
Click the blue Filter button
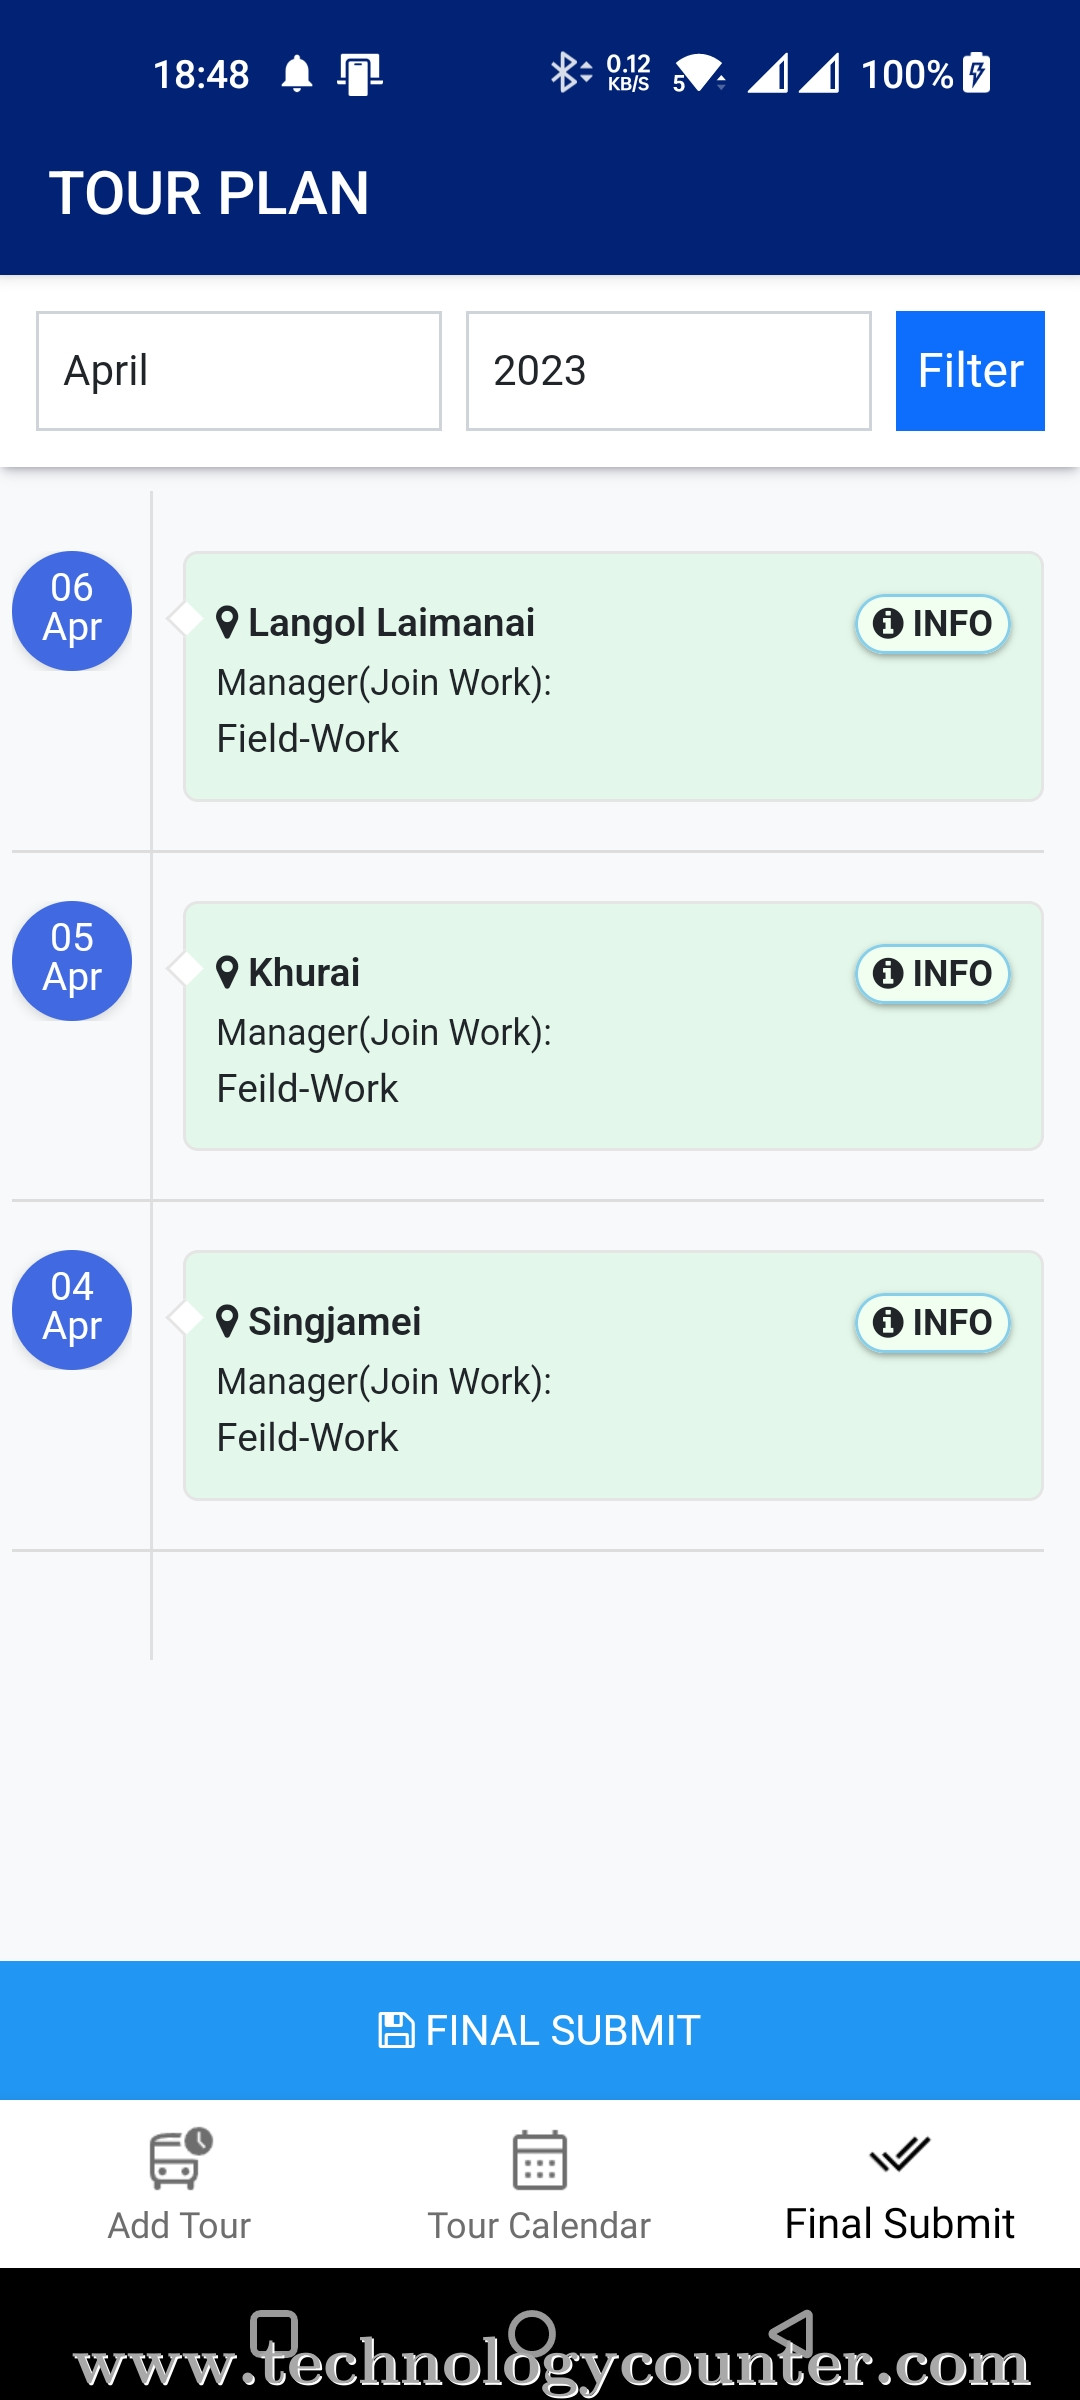[x=970, y=371]
